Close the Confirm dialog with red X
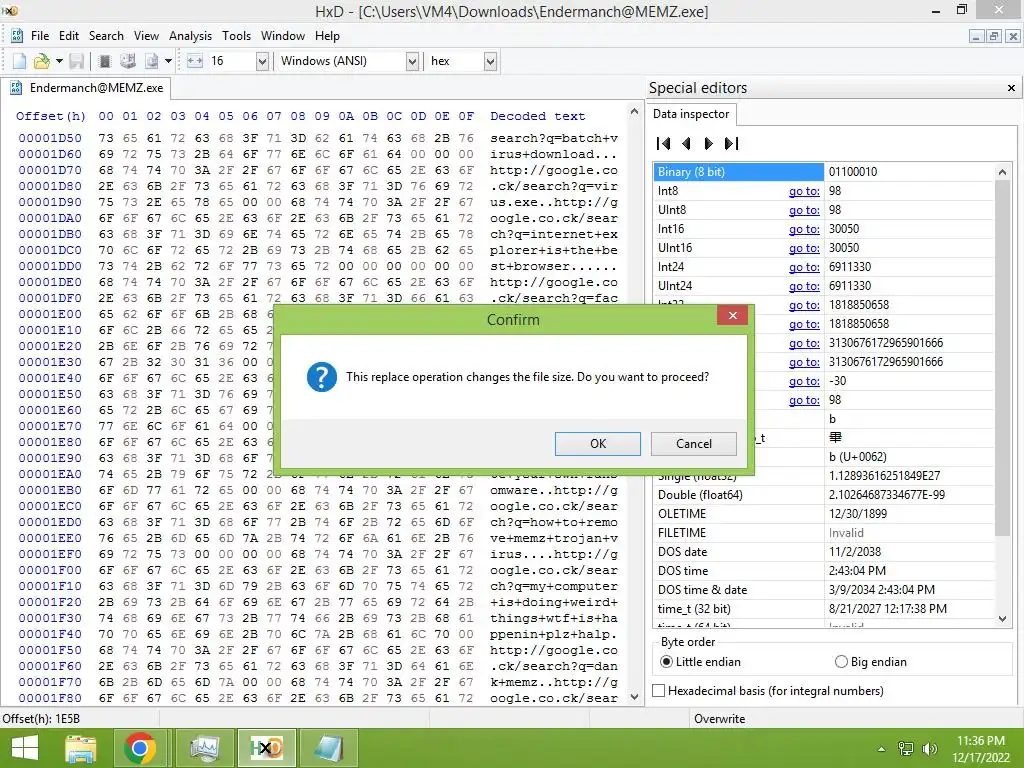Screen dimensions: 1024x768 point(732,315)
